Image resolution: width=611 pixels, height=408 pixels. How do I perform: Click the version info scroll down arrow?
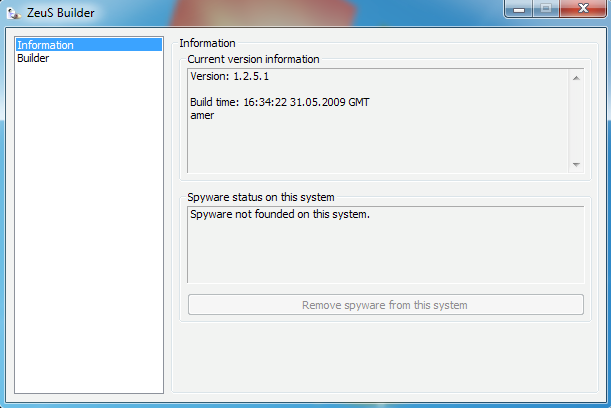pyautogui.click(x=576, y=164)
